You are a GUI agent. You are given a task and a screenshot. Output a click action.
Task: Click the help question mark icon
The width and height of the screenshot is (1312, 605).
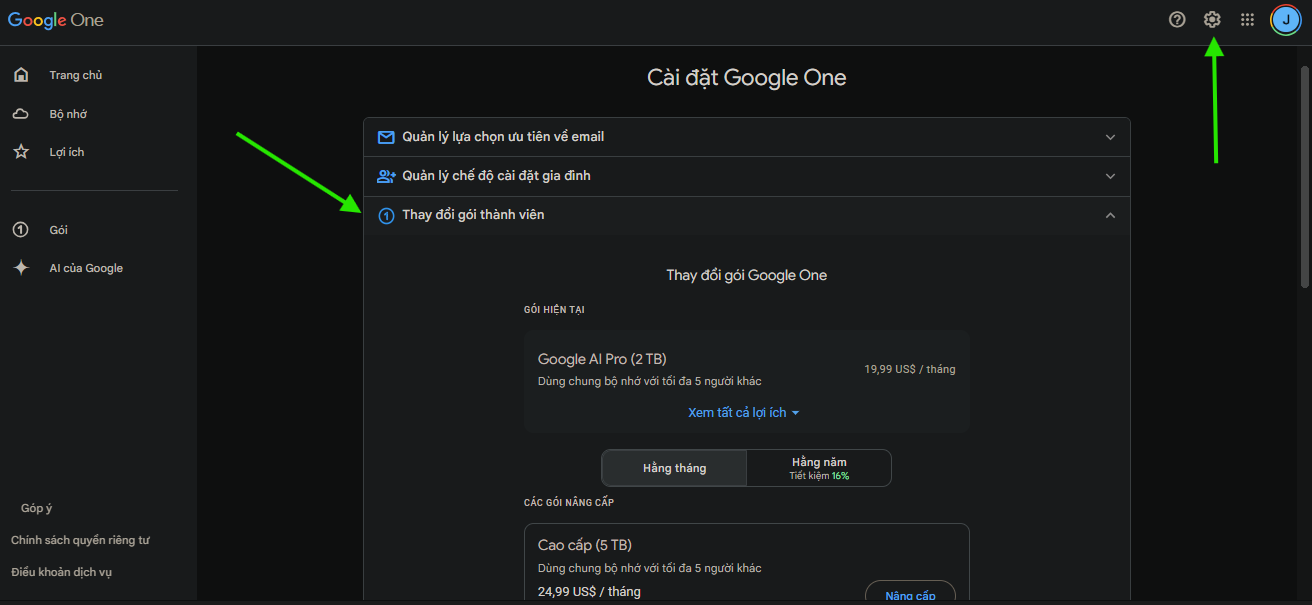1177,19
